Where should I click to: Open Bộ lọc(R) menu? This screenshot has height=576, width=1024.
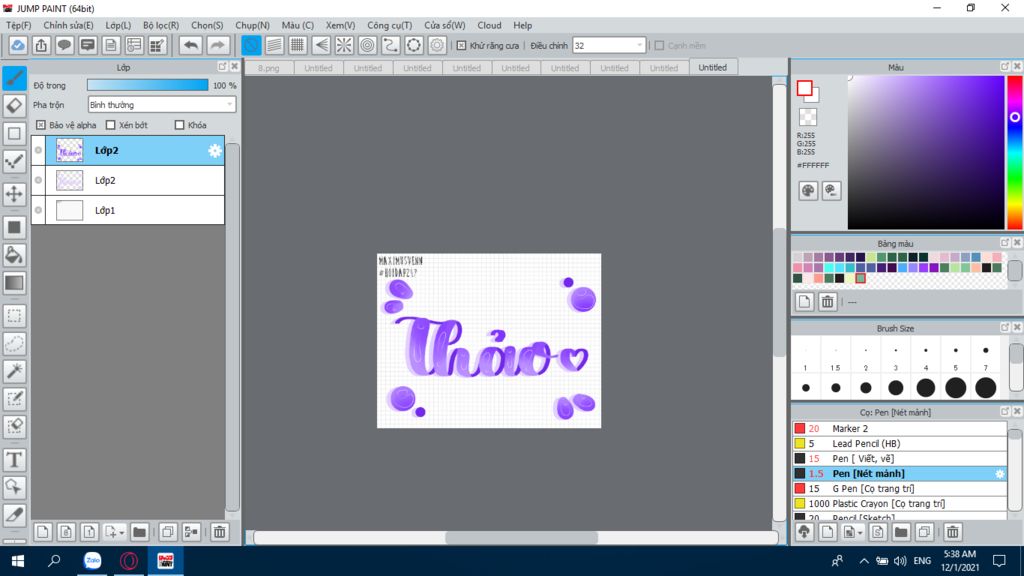tap(161, 25)
